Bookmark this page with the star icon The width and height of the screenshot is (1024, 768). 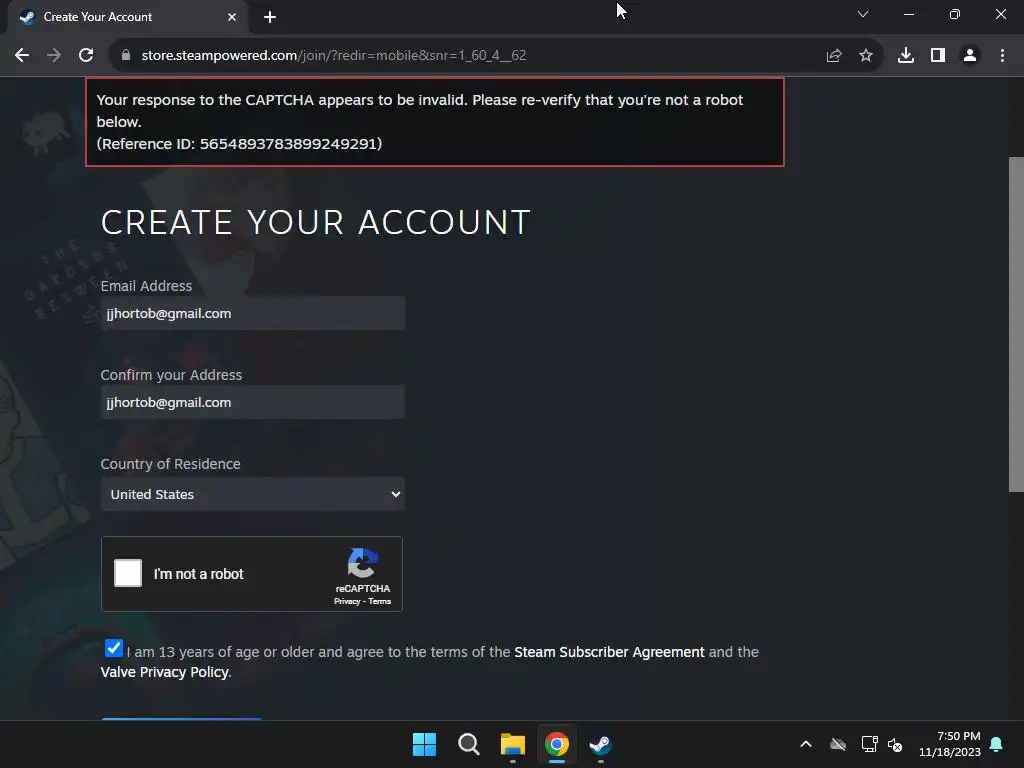866,56
